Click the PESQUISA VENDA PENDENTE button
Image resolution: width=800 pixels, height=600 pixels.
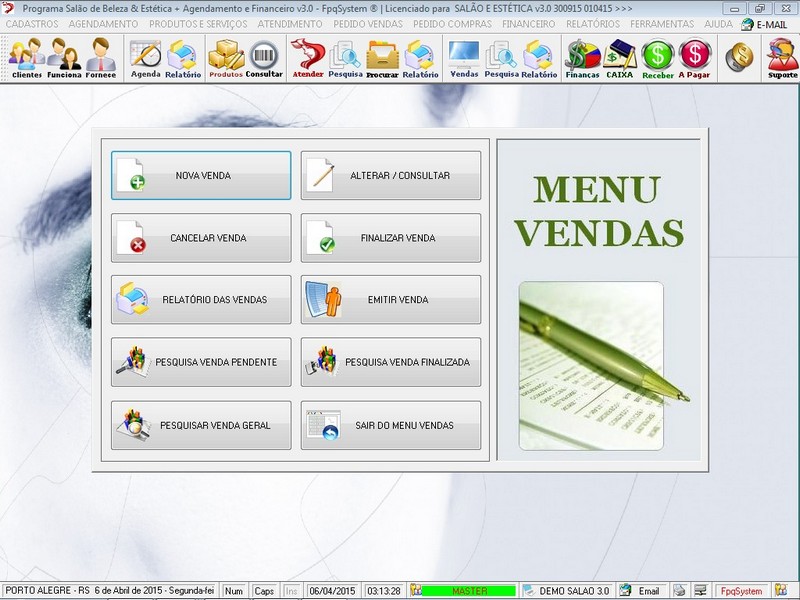[x=201, y=362]
